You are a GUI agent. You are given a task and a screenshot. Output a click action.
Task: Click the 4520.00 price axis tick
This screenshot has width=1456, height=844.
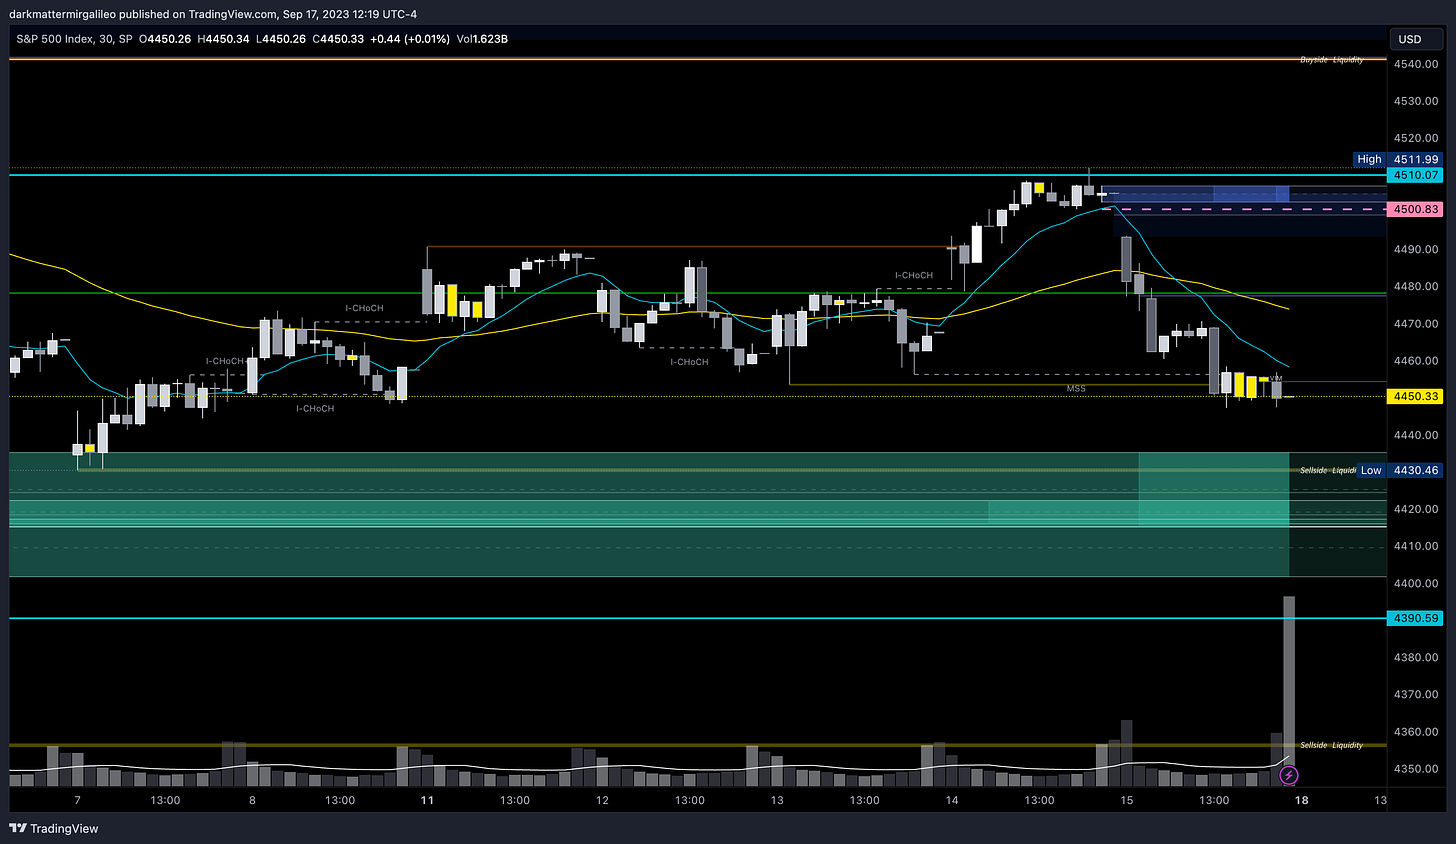point(1415,138)
